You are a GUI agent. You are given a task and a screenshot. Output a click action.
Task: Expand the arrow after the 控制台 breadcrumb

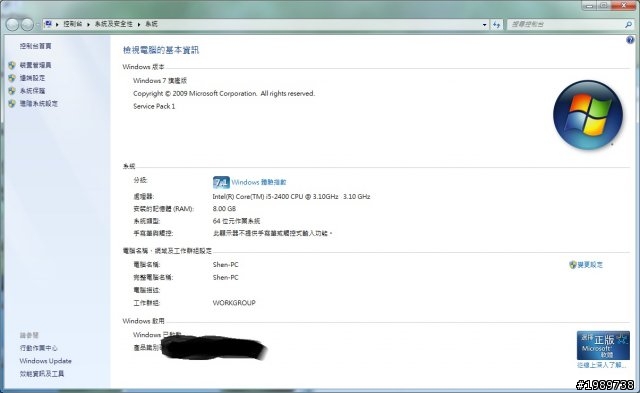pos(88,24)
